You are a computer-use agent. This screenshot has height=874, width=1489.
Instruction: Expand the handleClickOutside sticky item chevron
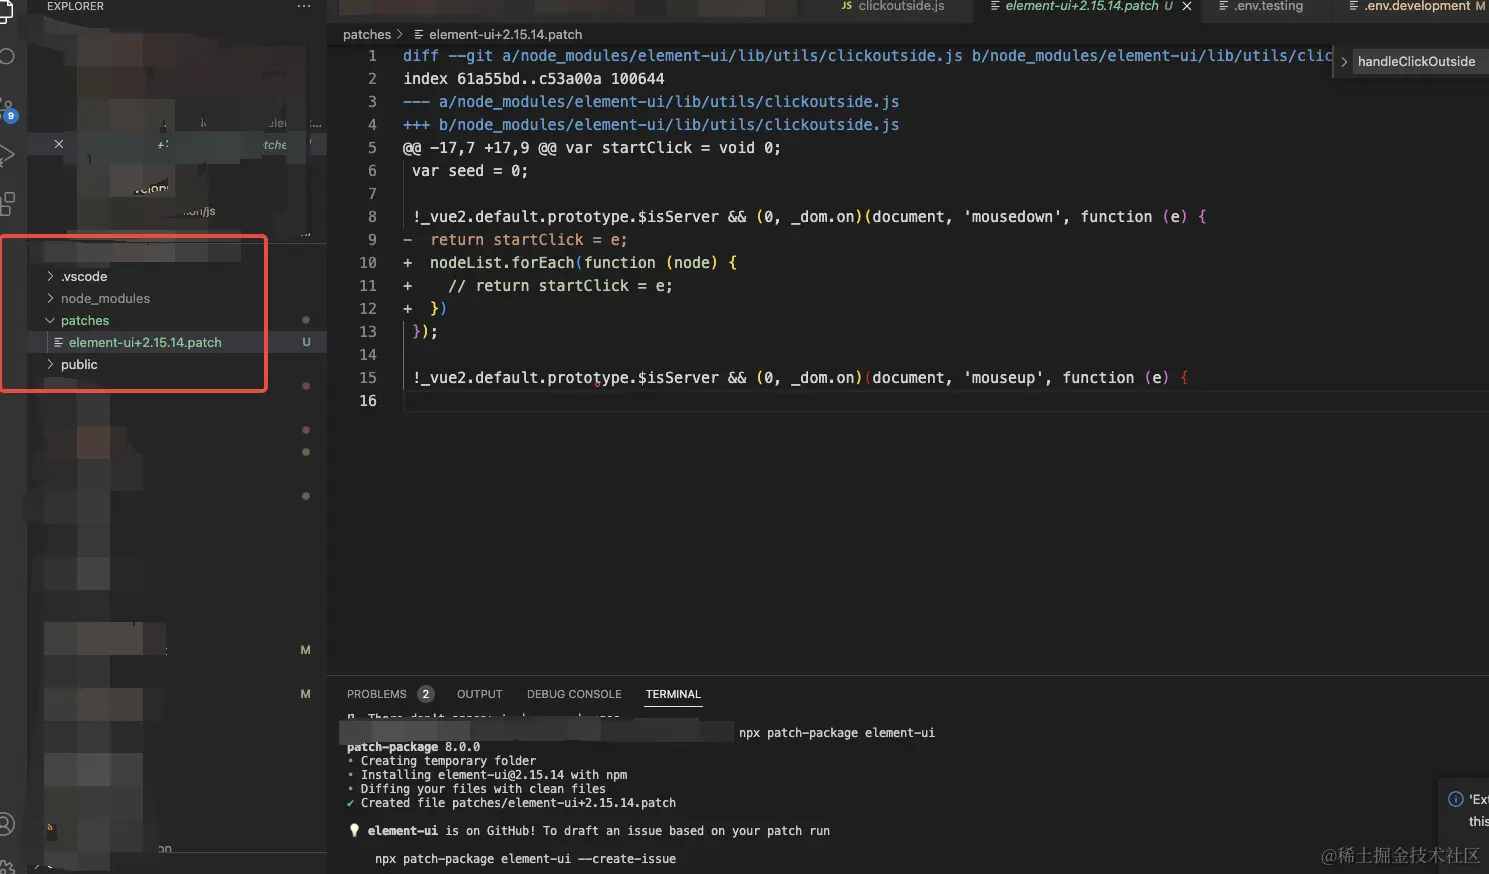tap(1344, 62)
